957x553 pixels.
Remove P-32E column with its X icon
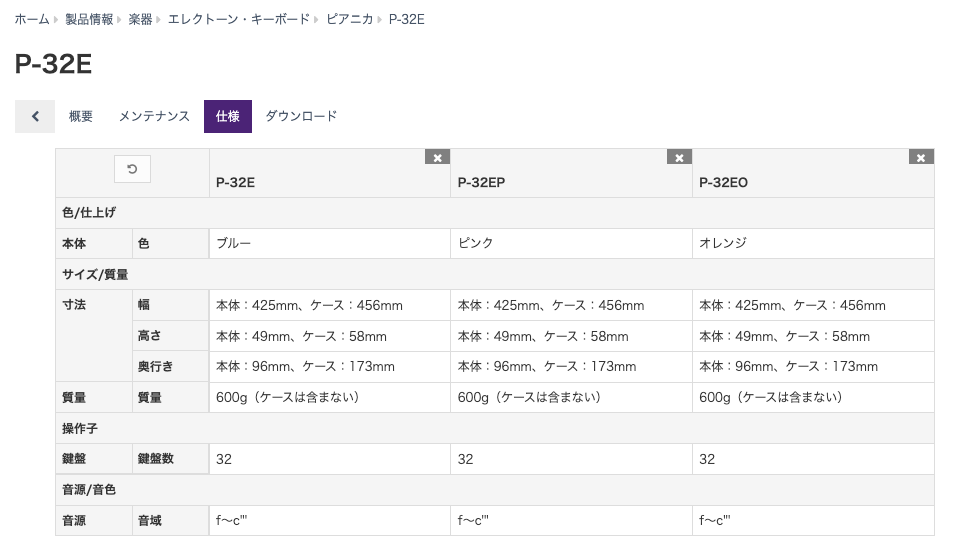pyautogui.click(x=438, y=157)
